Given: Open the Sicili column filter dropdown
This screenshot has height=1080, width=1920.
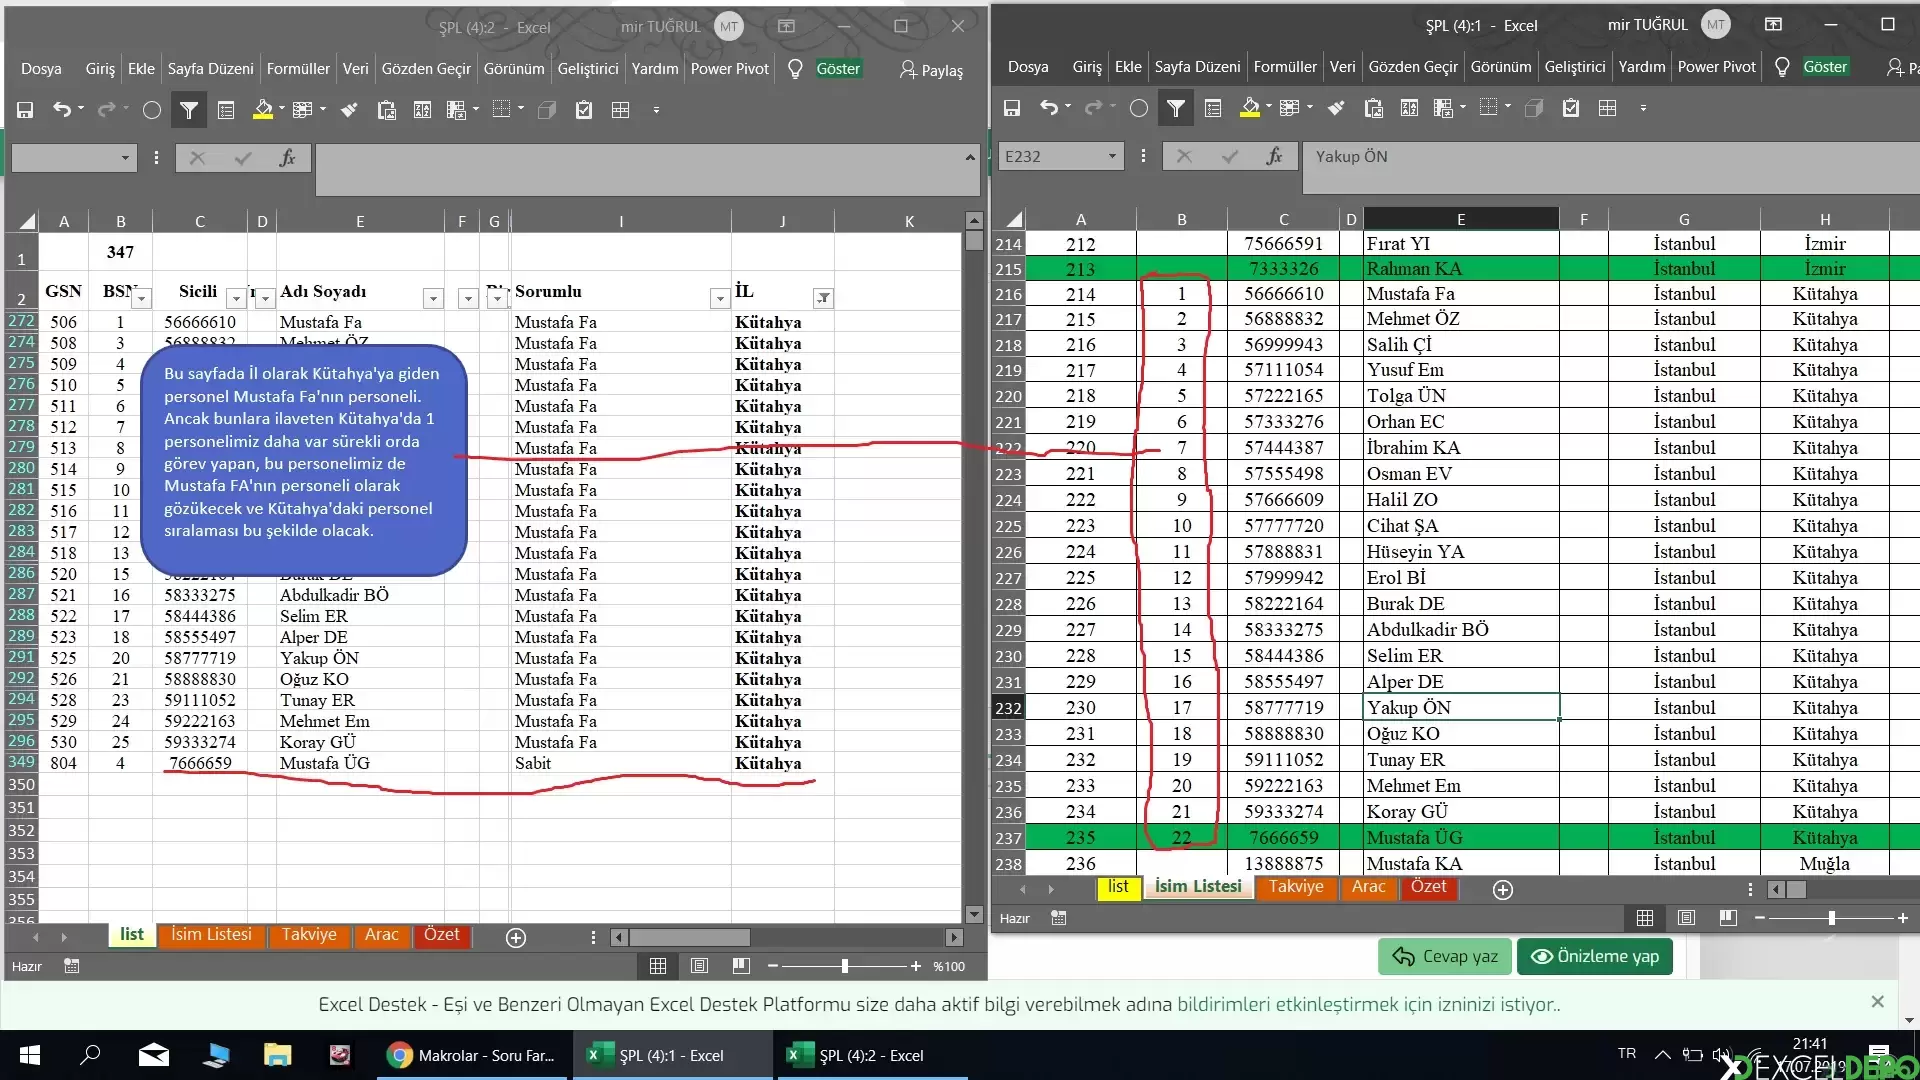Looking at the screenshot, I should 236,298.
